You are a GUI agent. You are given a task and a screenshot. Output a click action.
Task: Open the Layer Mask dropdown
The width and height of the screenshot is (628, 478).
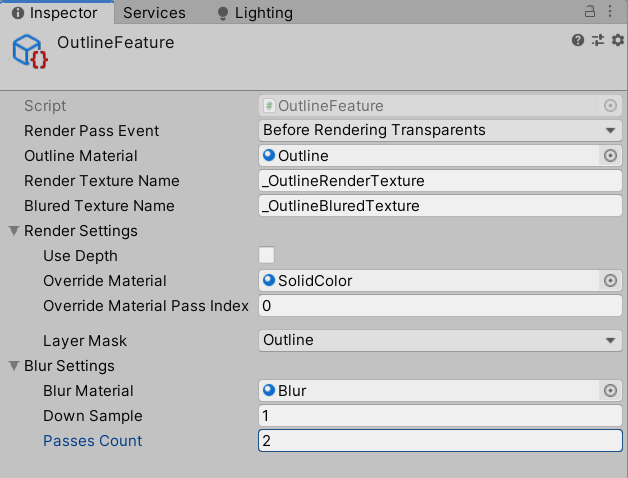(440, 341)
